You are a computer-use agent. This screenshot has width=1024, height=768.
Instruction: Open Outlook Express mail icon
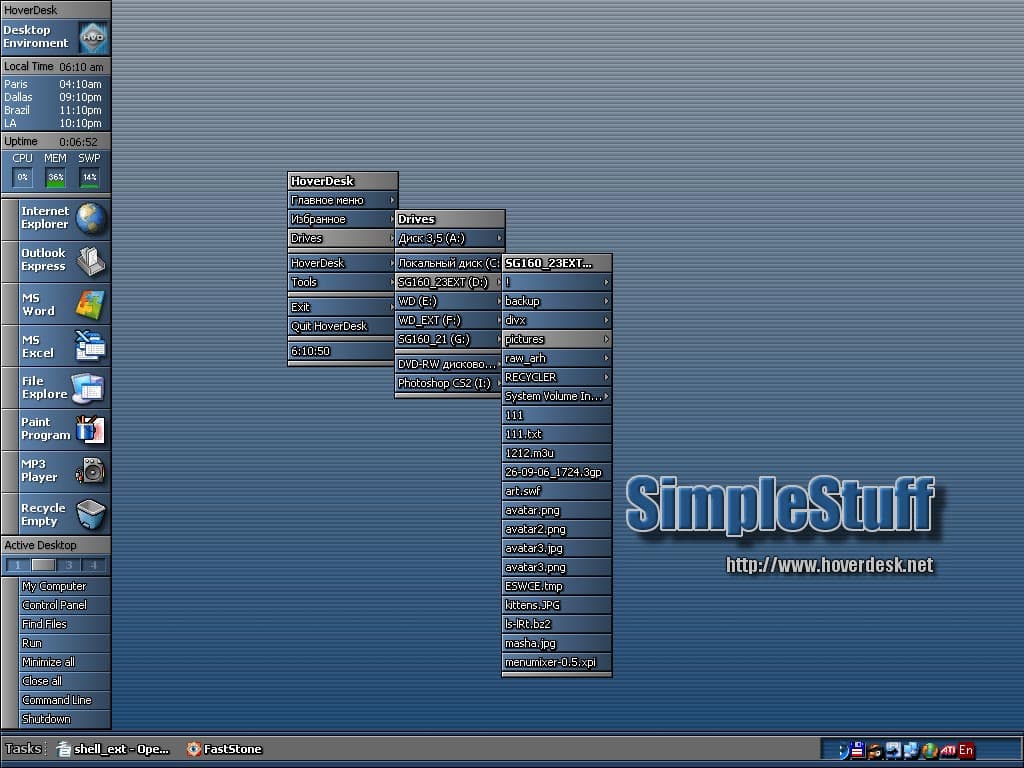pos(90,260)
